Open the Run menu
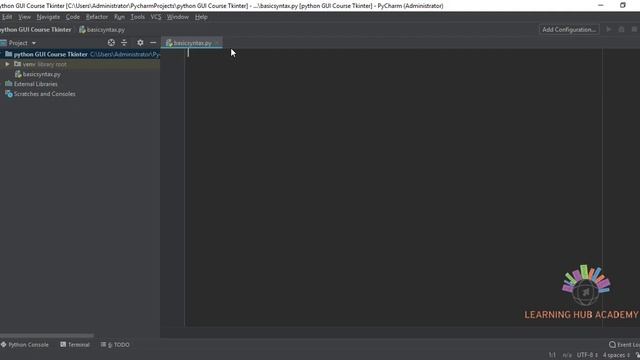Image resolution: width=640 pixels, height=360 pixels. click(x=119, y=17)
